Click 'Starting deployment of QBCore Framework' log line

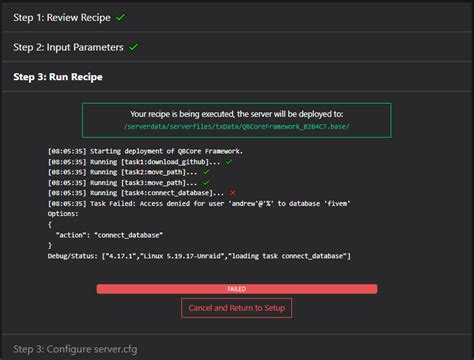[x=145, y=151]
